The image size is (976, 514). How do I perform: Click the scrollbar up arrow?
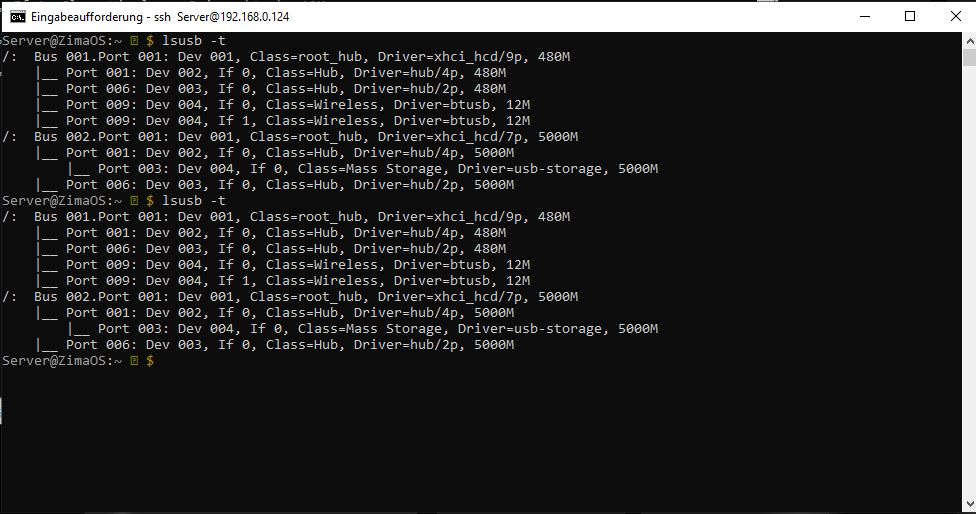click(967, 40)
